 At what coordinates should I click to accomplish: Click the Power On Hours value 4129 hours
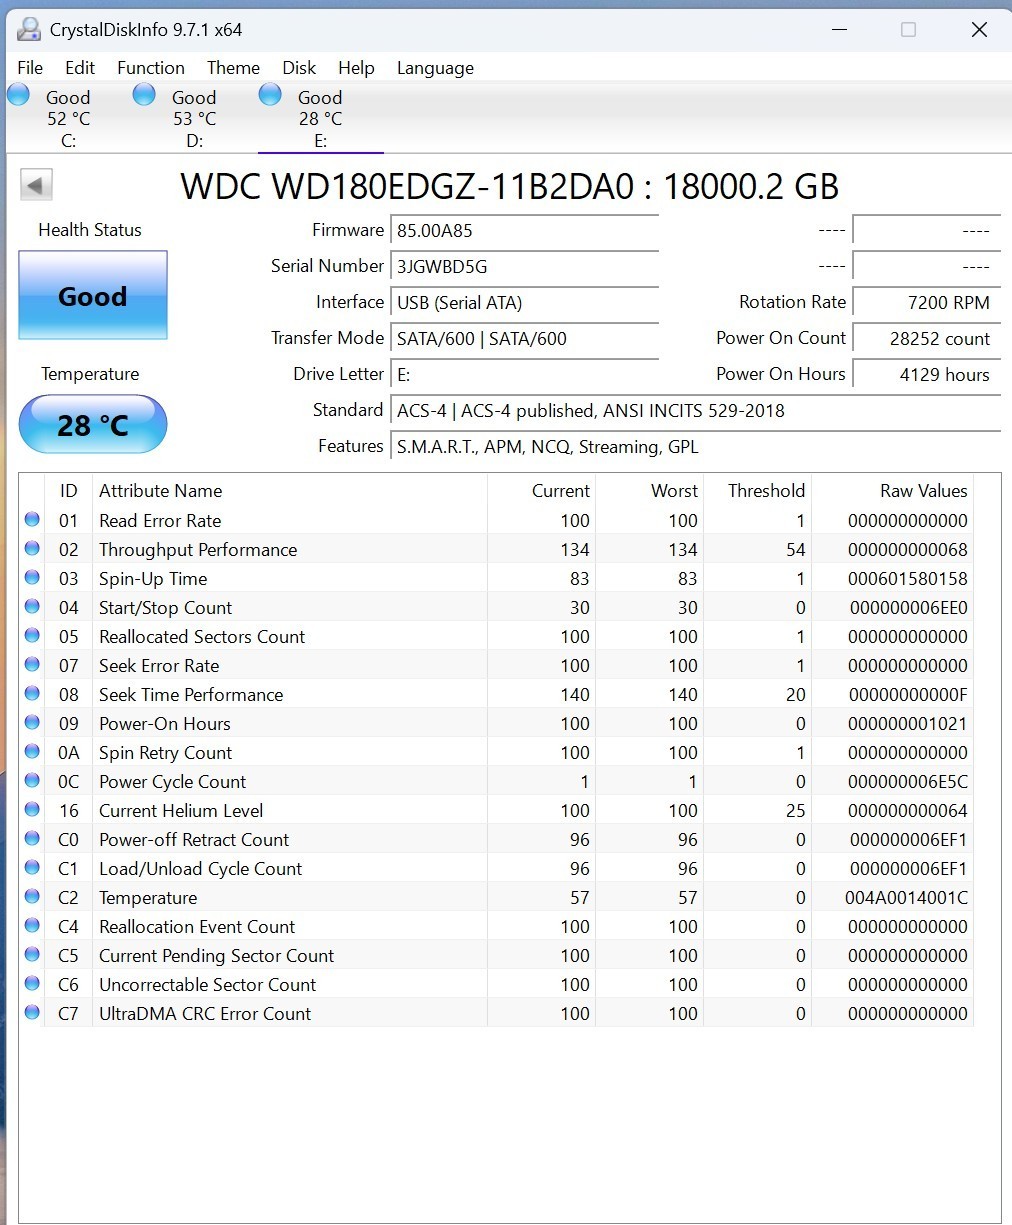[927, 375]
